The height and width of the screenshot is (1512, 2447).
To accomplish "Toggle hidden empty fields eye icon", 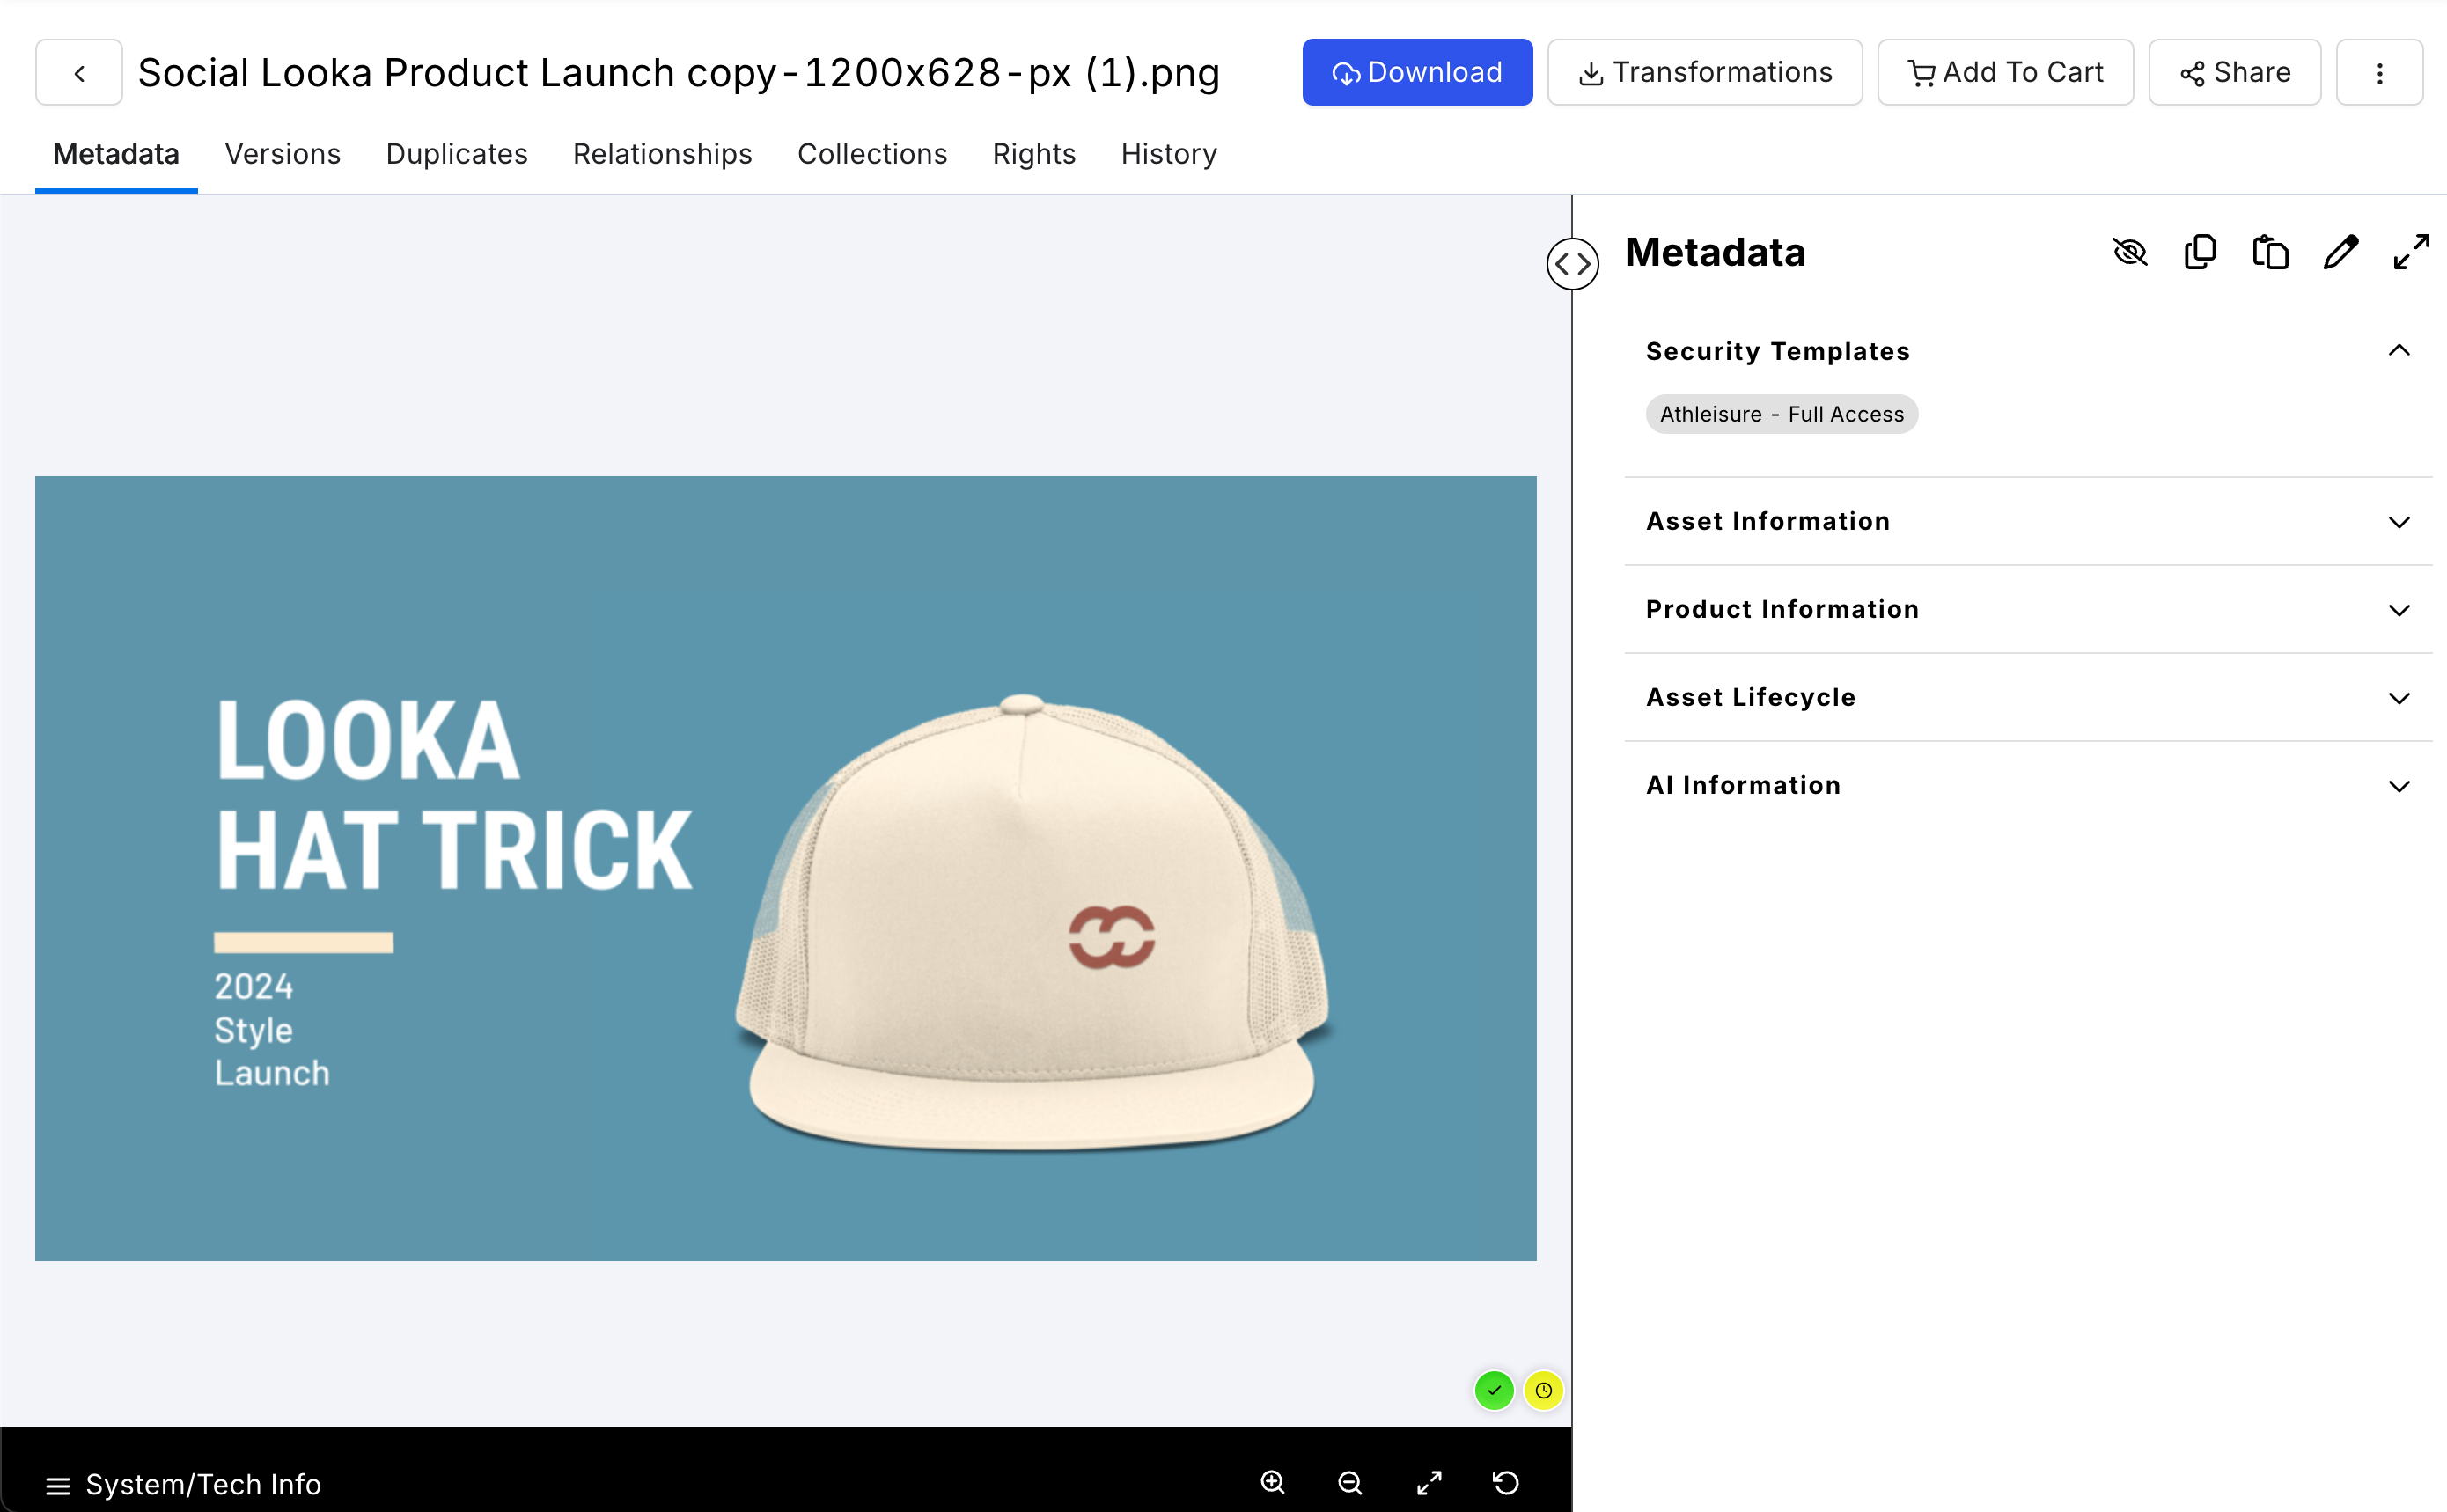I will coord(2129,252).
